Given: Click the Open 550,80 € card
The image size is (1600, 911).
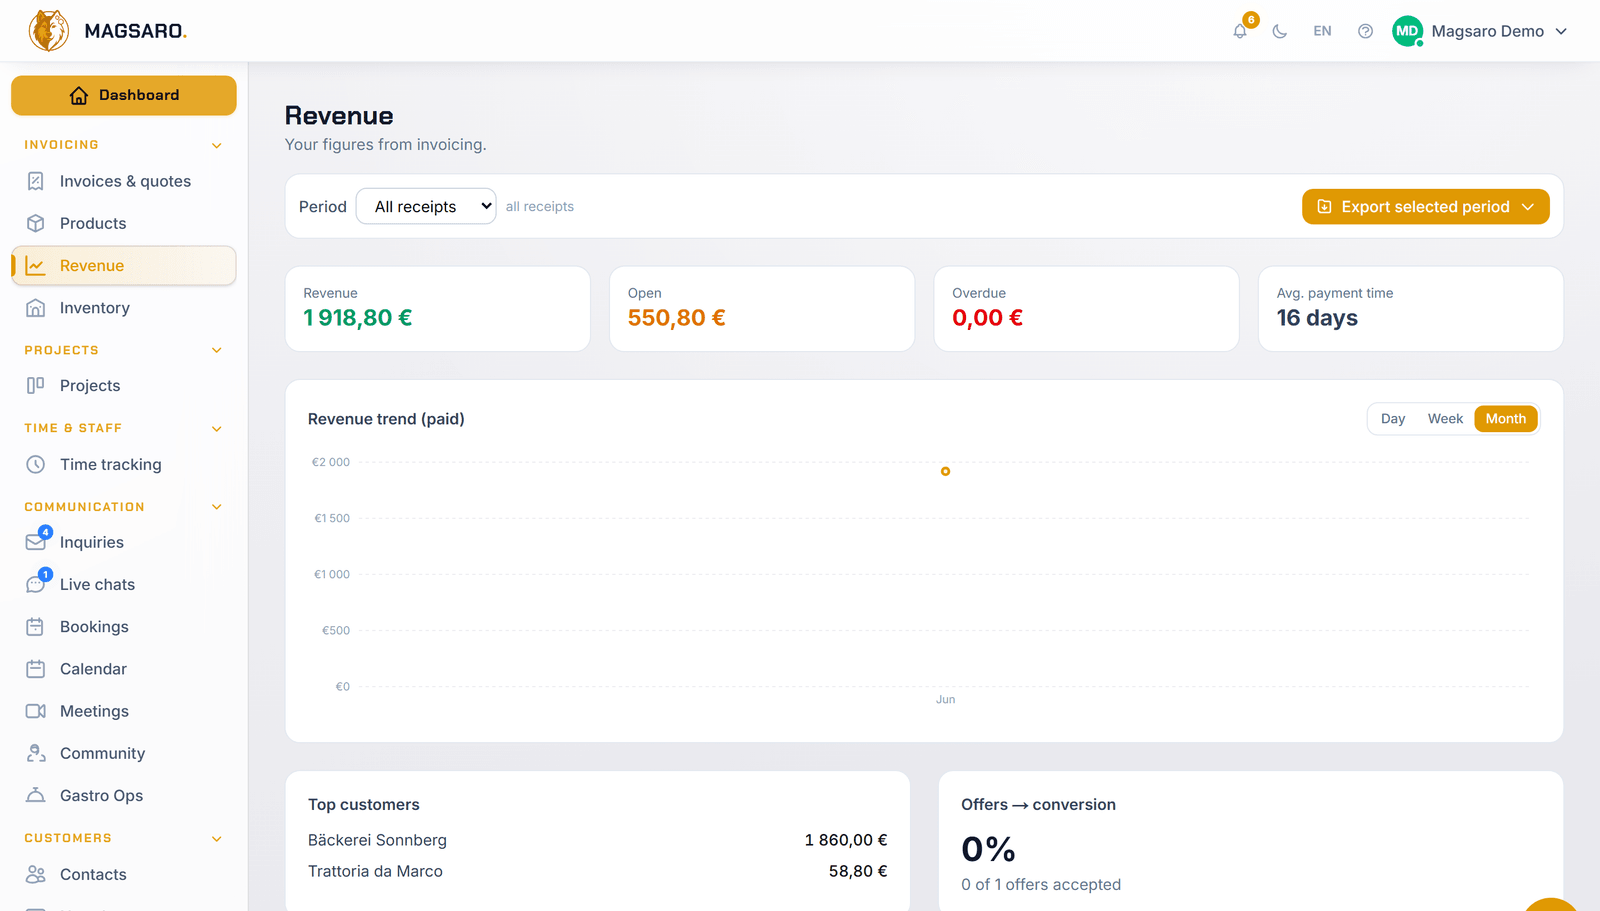Looking at the screenshot, I should pos(762,309).
